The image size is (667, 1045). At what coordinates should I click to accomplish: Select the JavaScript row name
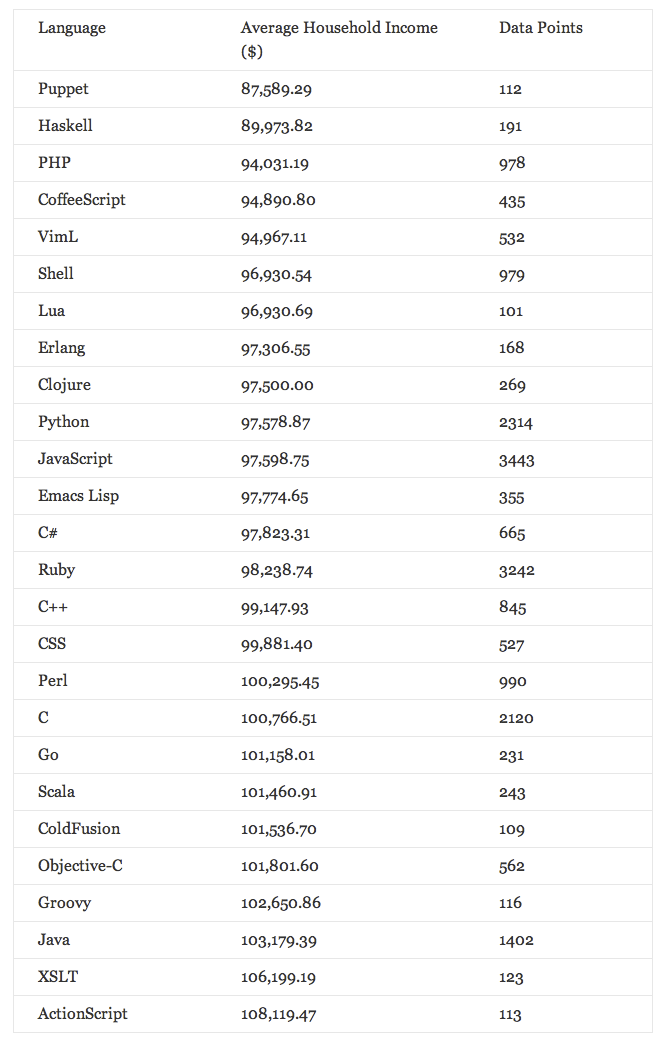tap(75, 459)
